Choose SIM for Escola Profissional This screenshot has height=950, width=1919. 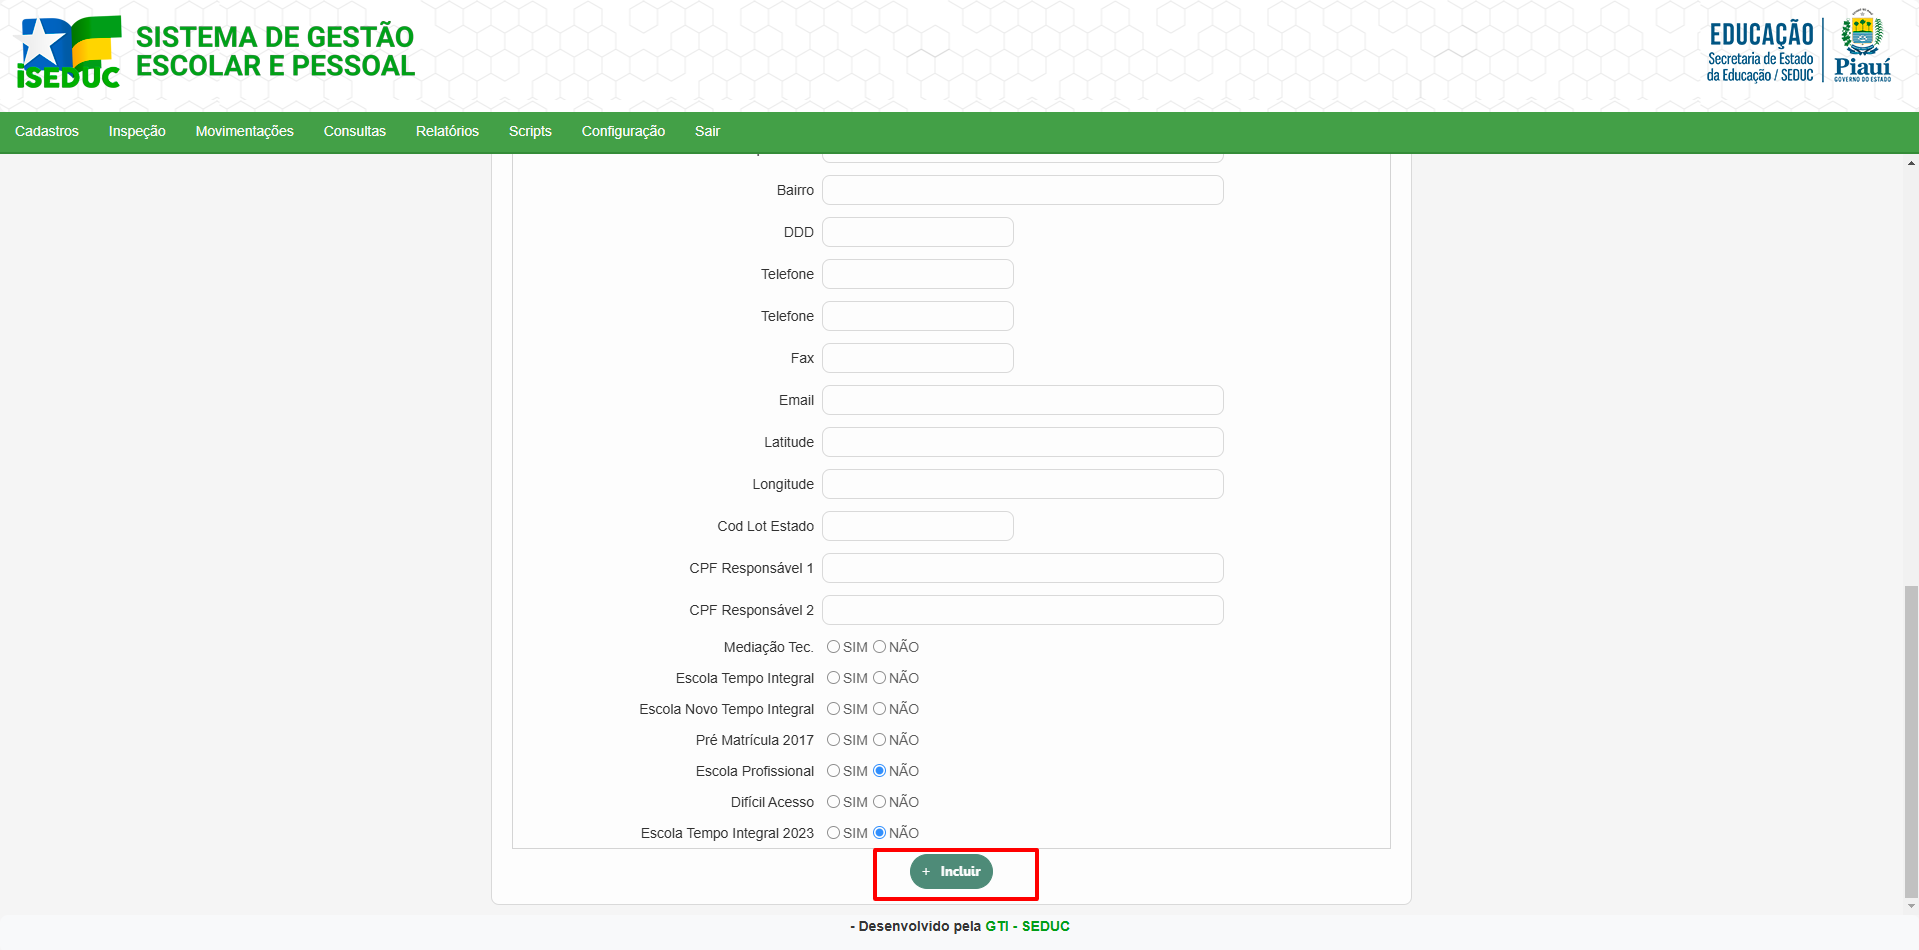pyautogui.click(x=833, y=771)
